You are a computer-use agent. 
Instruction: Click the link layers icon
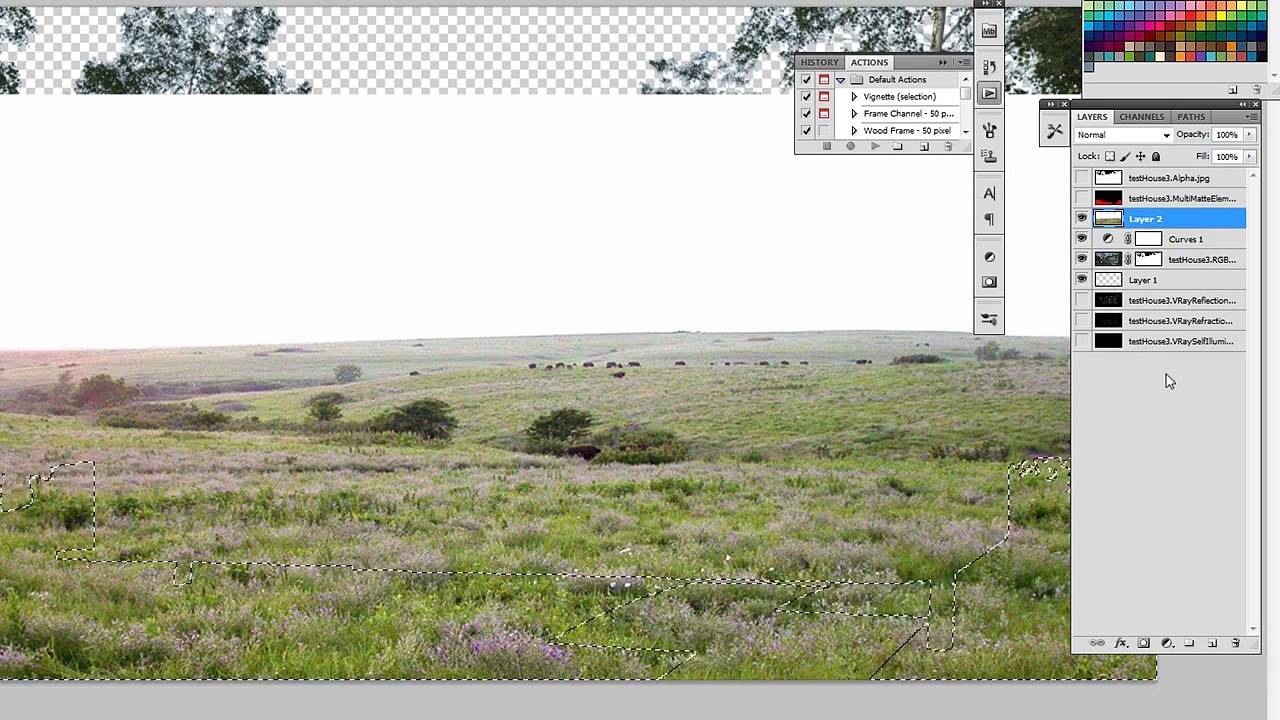(x=1097, y=643)
